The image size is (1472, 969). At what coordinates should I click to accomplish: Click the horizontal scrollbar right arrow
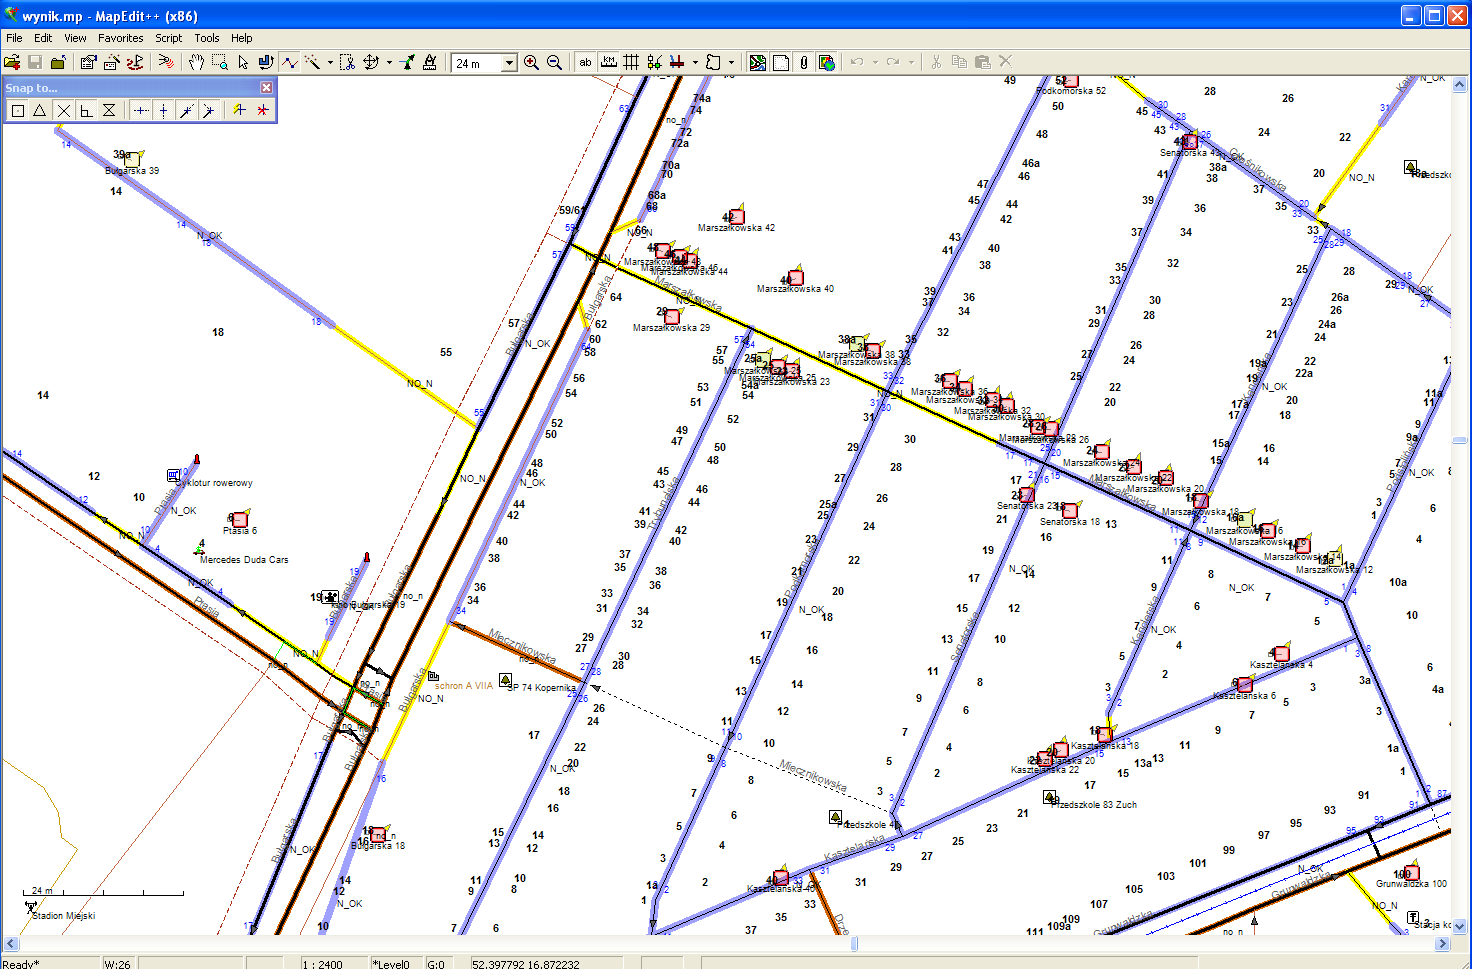[x=1443, y=943]
